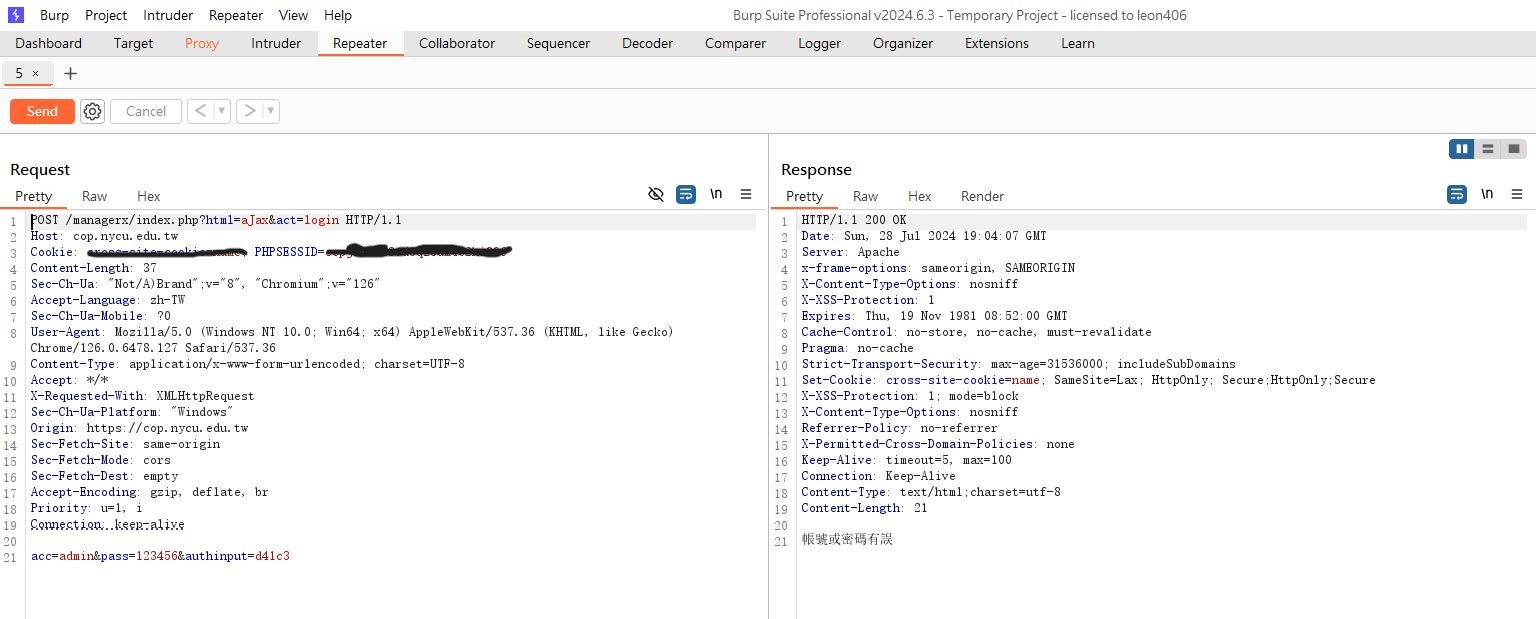Viewport: 1536px width, 619px height.
Task: Click the Server: Apache response header
Action: click(850, 252)
